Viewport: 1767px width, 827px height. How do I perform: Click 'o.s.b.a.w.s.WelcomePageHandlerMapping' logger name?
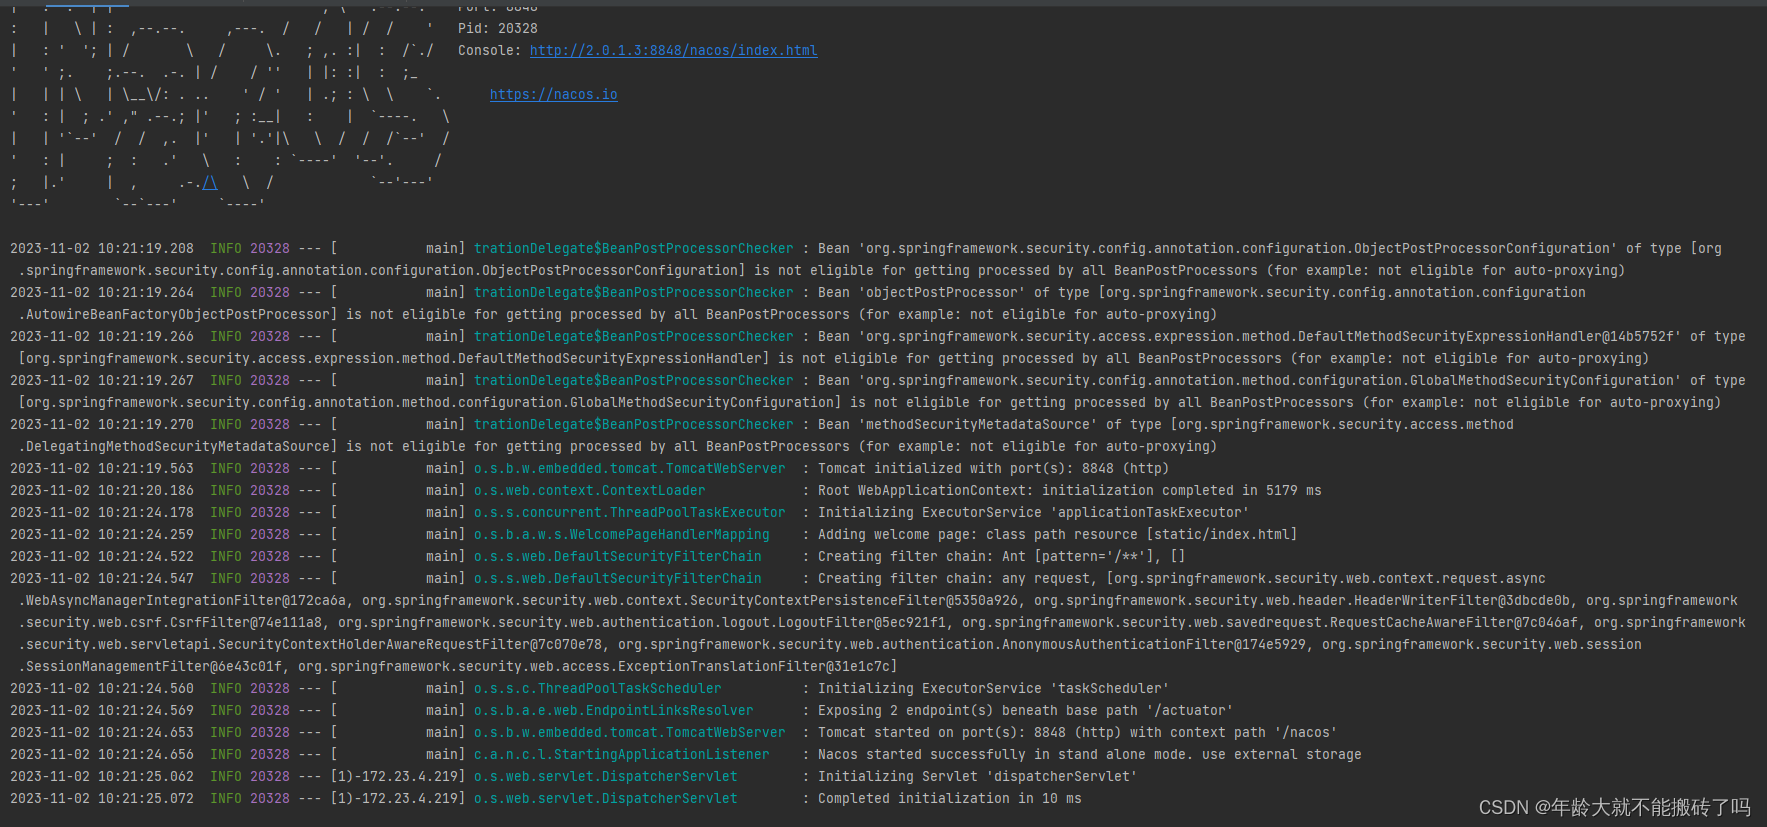coord(621,534)
